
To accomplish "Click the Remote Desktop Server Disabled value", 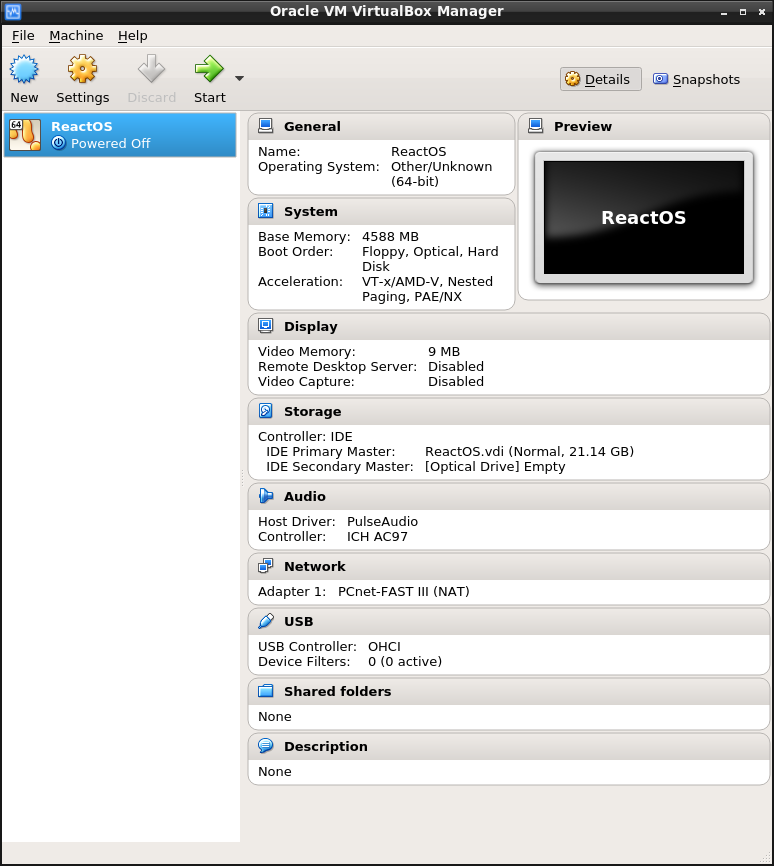I will coord(456,366).
